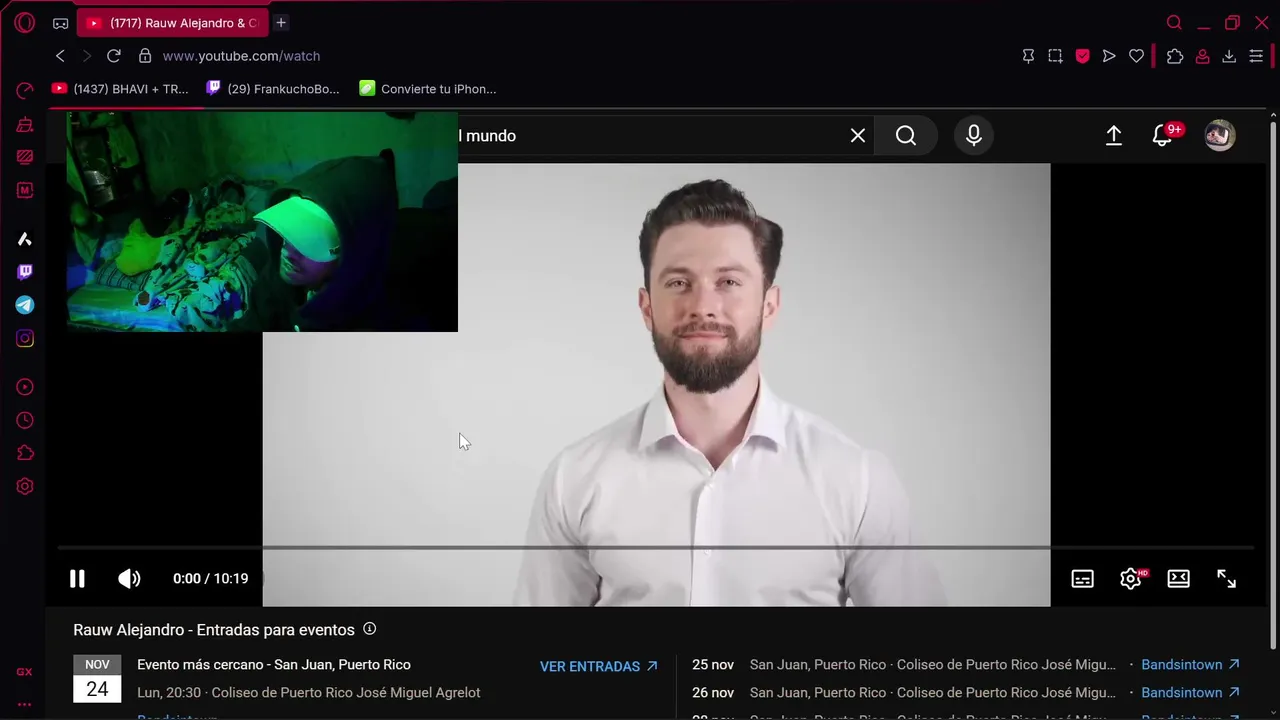Open the sidebar extensions cube icon
Image resolution: width=1280 pixels, height=720 pixels.
(25, 453)
